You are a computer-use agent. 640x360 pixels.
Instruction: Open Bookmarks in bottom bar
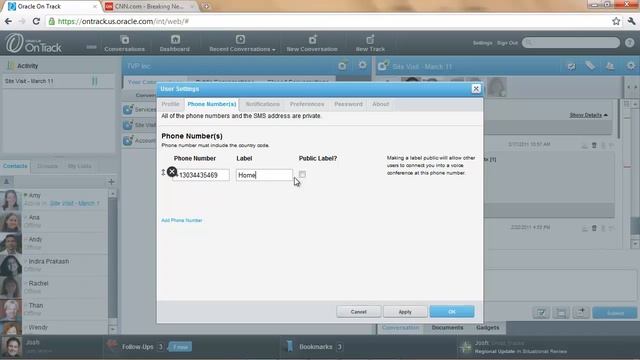click(x=316, y=347)
